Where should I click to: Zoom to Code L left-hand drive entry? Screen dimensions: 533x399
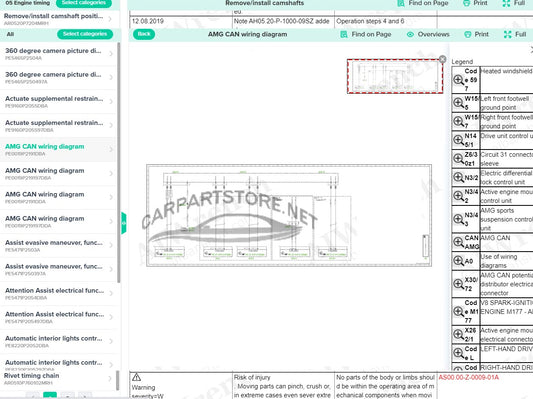(458, 353)
